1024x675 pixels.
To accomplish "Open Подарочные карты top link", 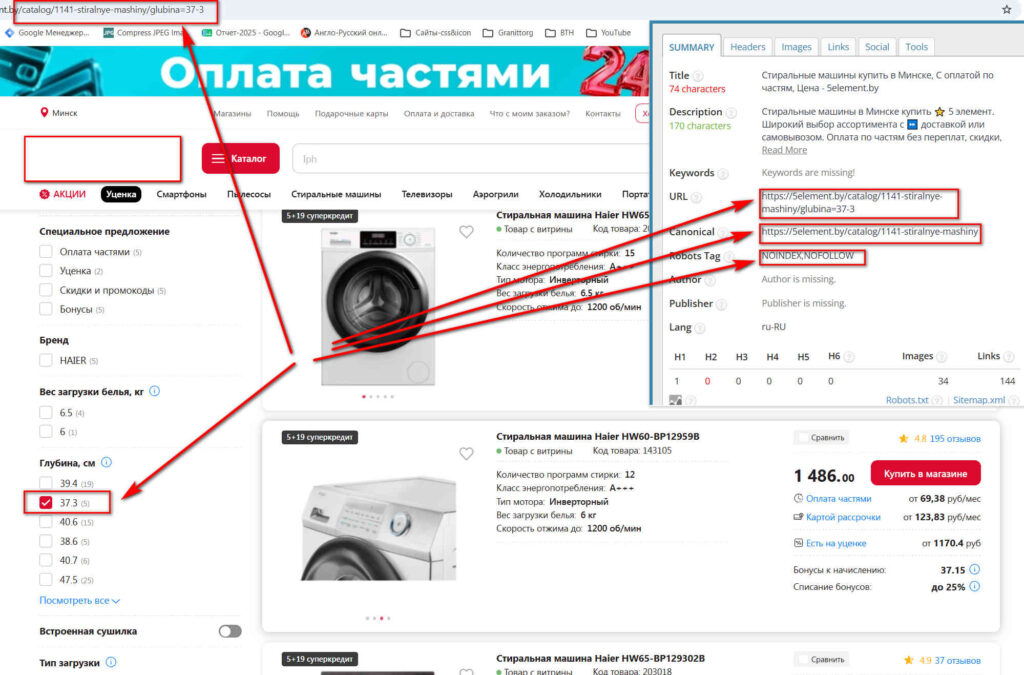I will (x=351, y=113).
